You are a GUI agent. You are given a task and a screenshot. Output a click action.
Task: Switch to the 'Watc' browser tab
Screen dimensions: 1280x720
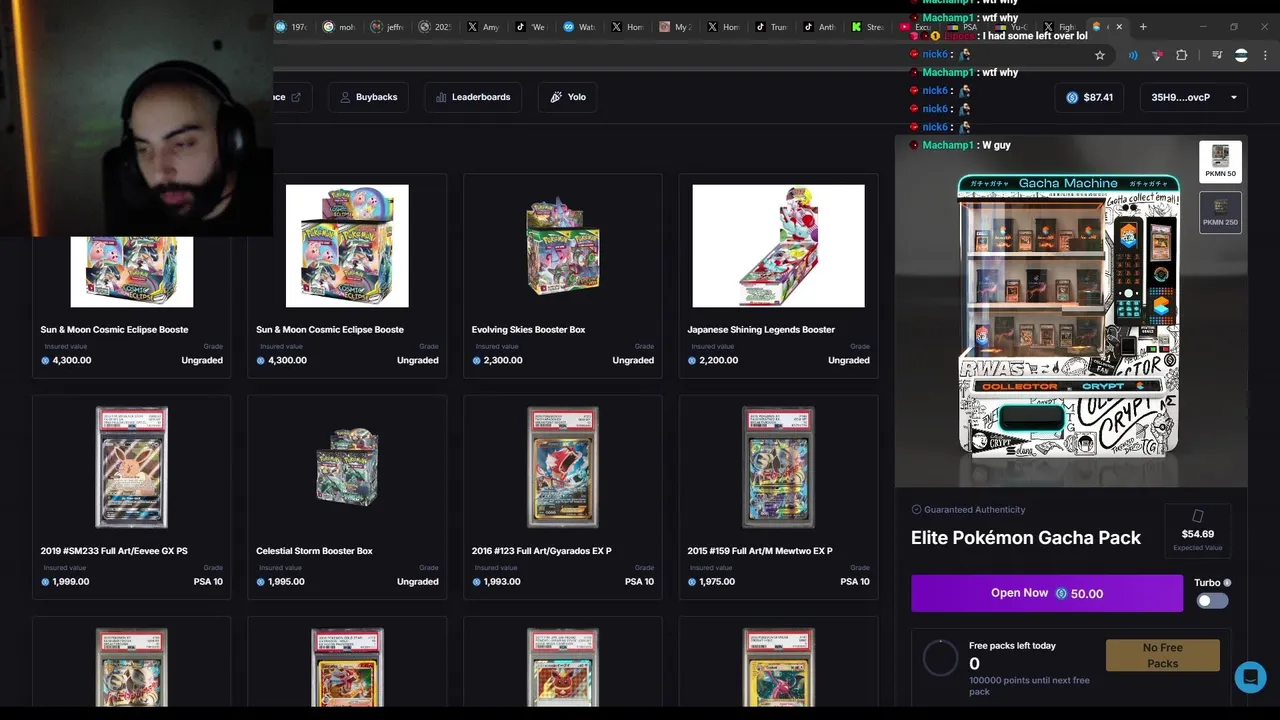580,27
